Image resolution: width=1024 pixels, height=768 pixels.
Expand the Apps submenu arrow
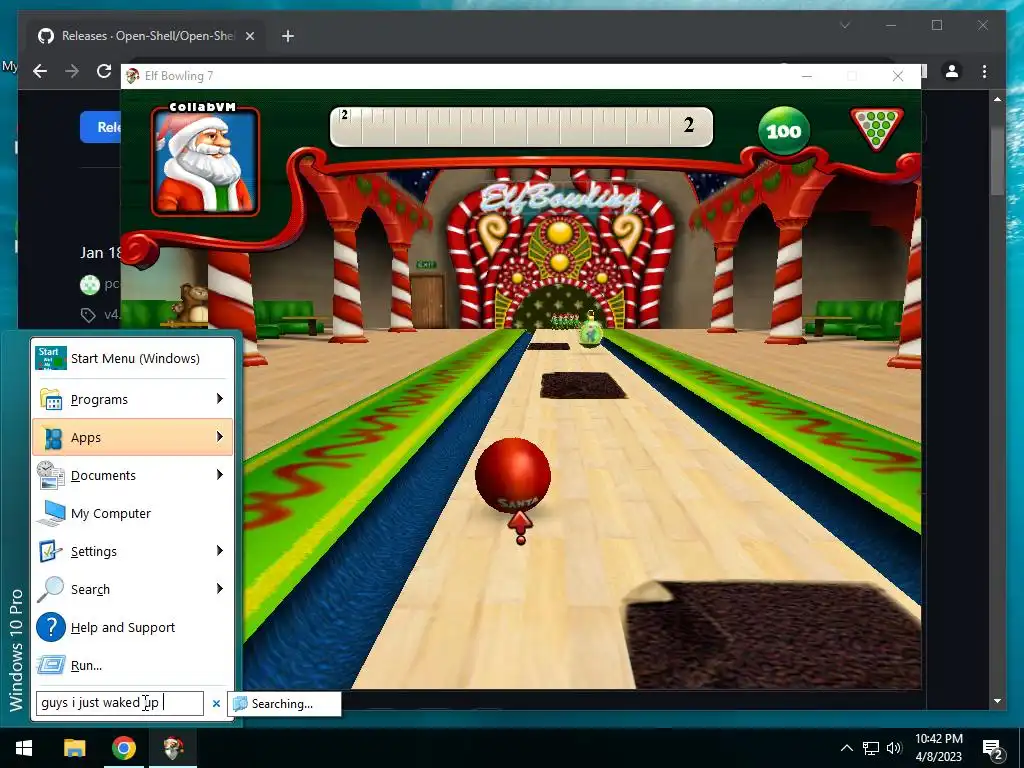click(x=220, y=436)
